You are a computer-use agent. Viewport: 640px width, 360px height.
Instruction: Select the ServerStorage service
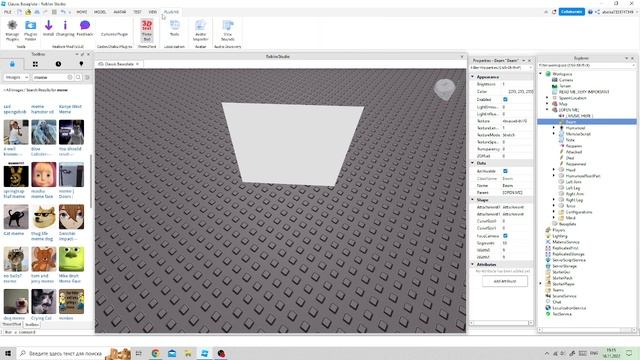[x=564, y=266]
